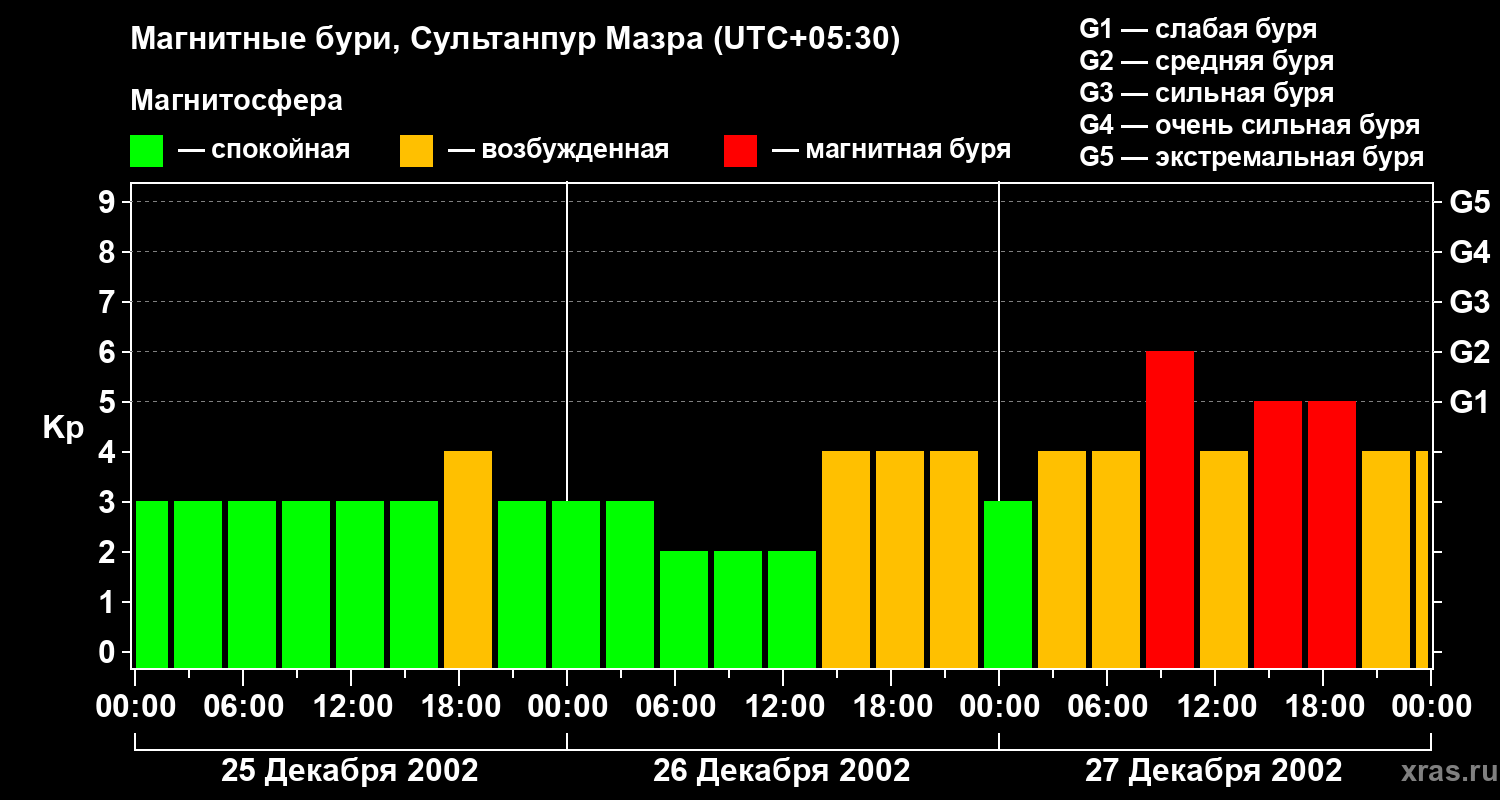Click the '18:00' time label above 26 Декабря
The width and height of the screenshot is (1500, 800).
(892, 707)
